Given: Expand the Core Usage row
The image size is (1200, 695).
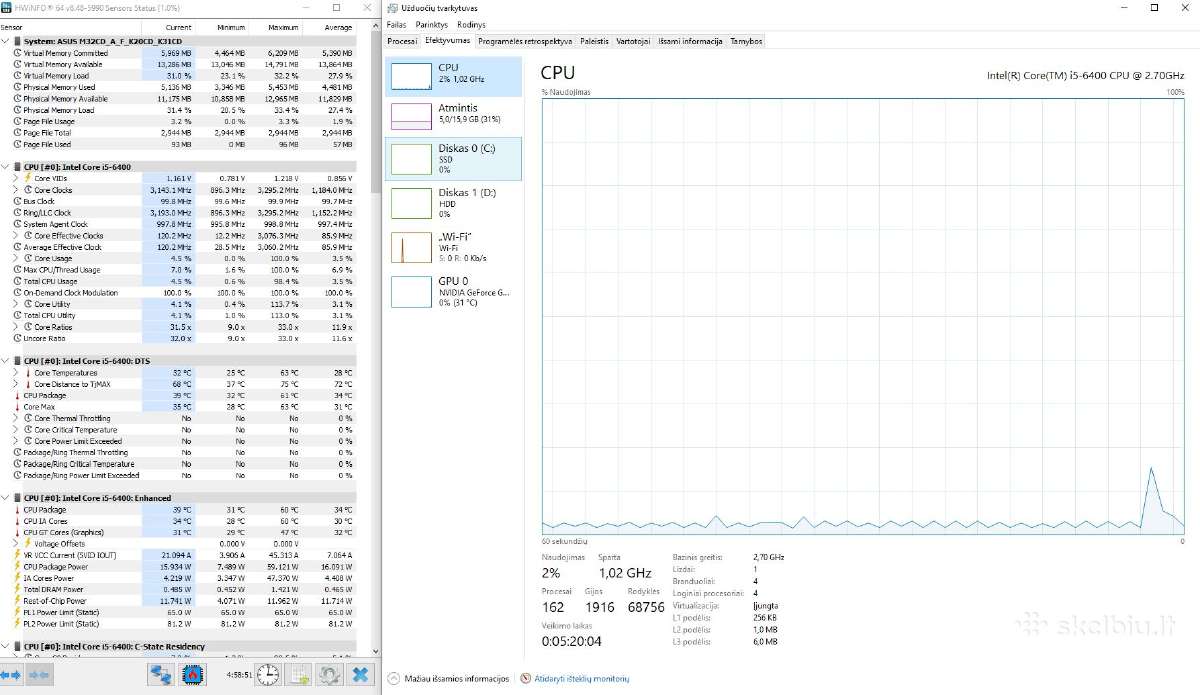Looking at the screenshot, I should coord(17,258).
